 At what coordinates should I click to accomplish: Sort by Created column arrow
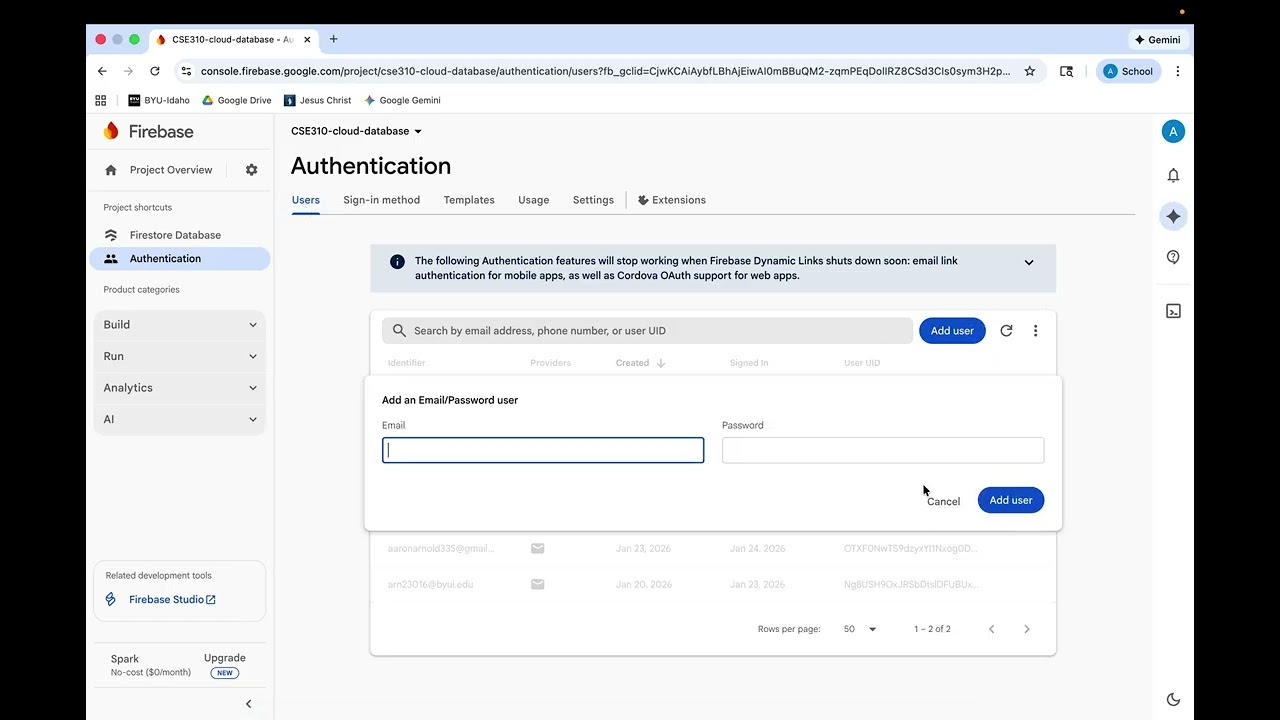pyautogui.click(x=661, y=363)
